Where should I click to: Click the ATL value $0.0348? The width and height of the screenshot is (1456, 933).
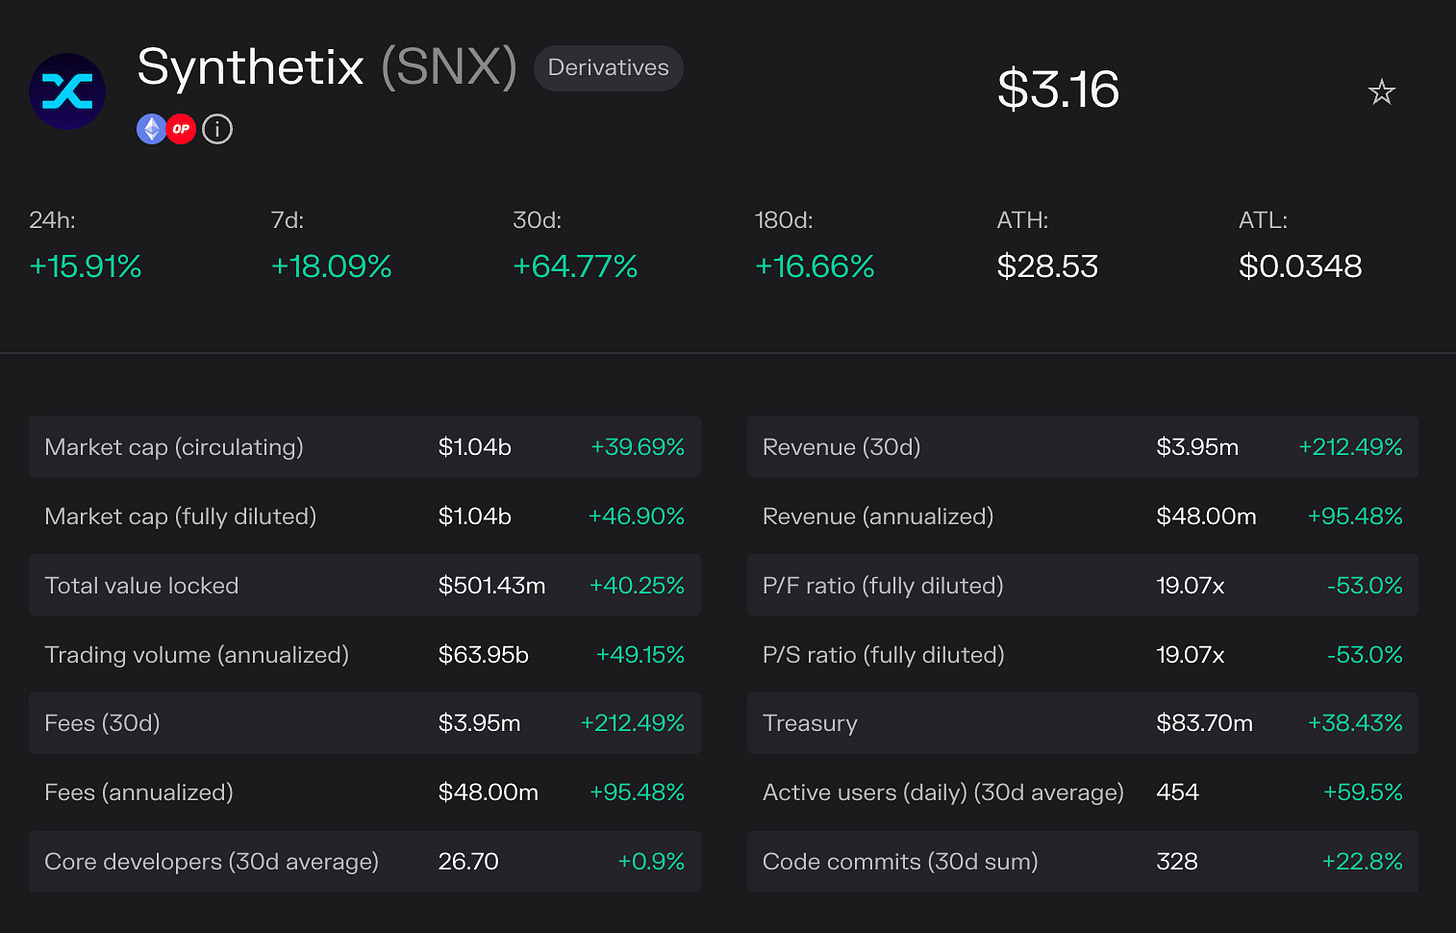coord(1300,266)
